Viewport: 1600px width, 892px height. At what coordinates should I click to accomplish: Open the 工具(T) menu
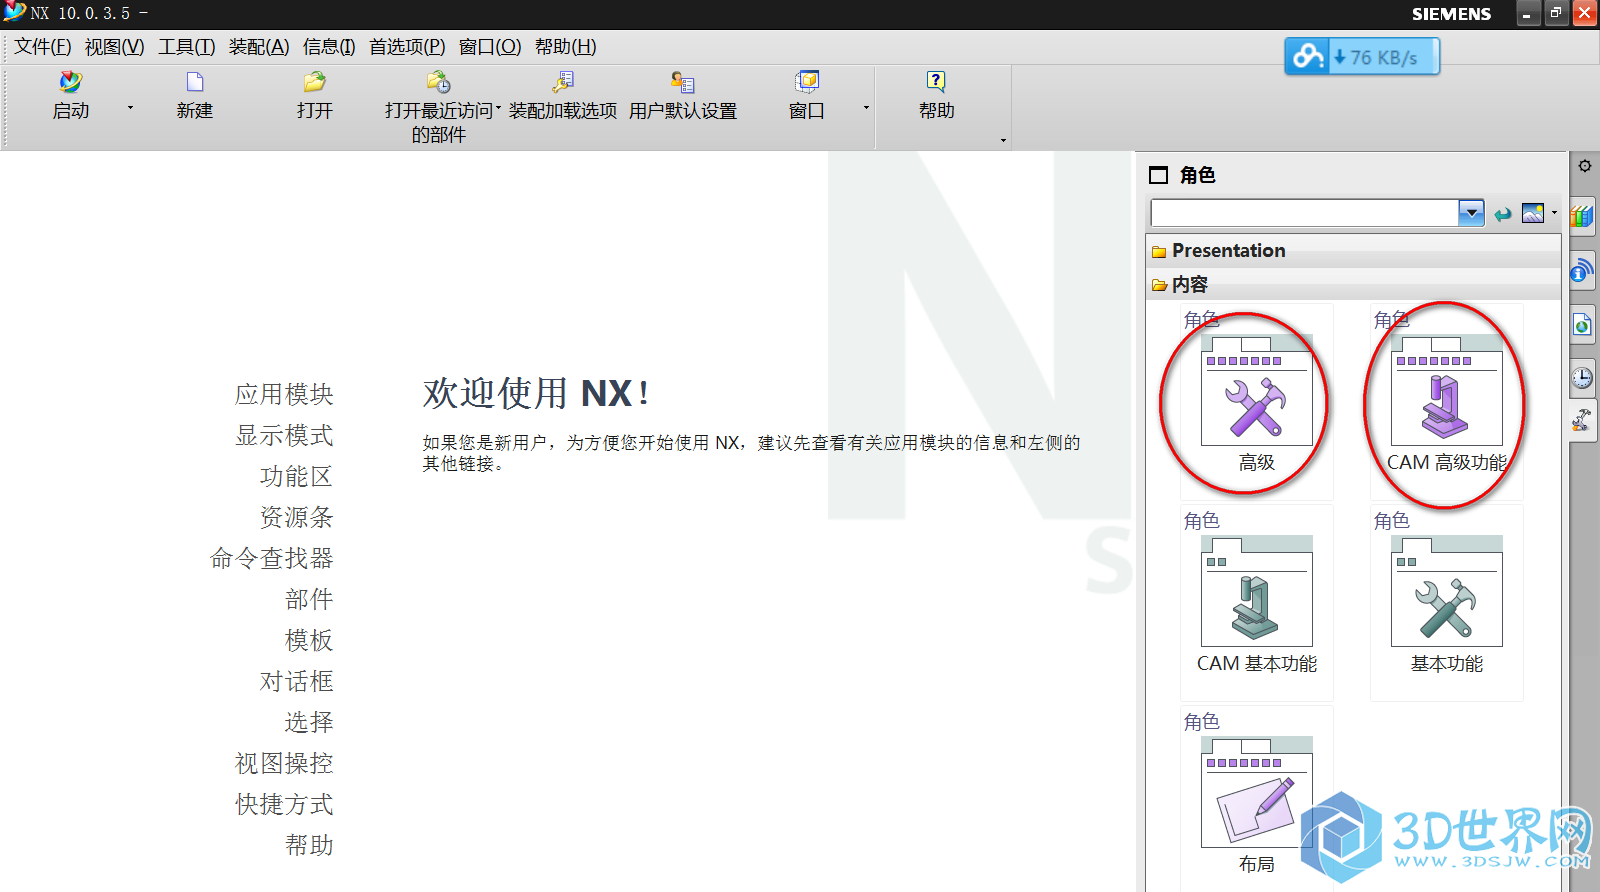(187, 47)
